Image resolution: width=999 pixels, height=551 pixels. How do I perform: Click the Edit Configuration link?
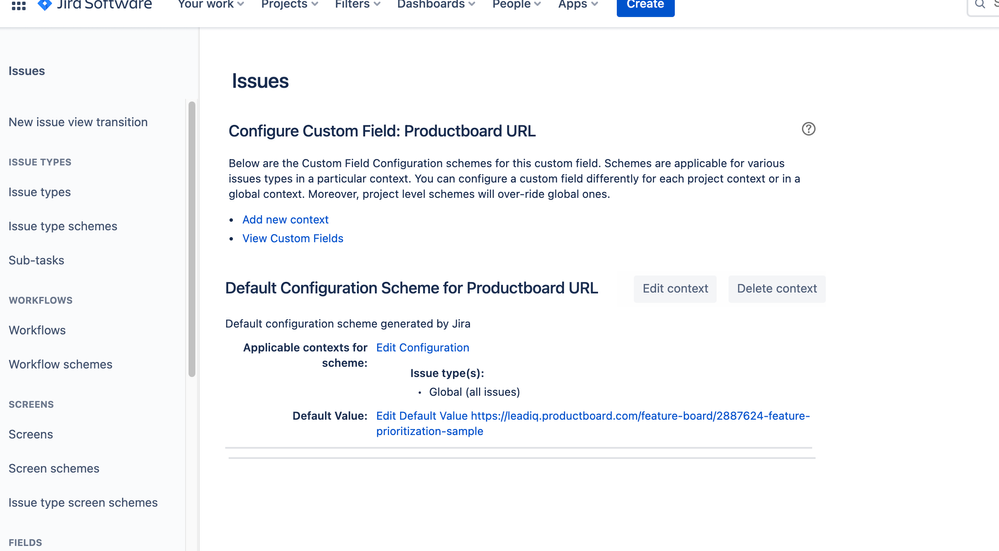coord(422,348)
